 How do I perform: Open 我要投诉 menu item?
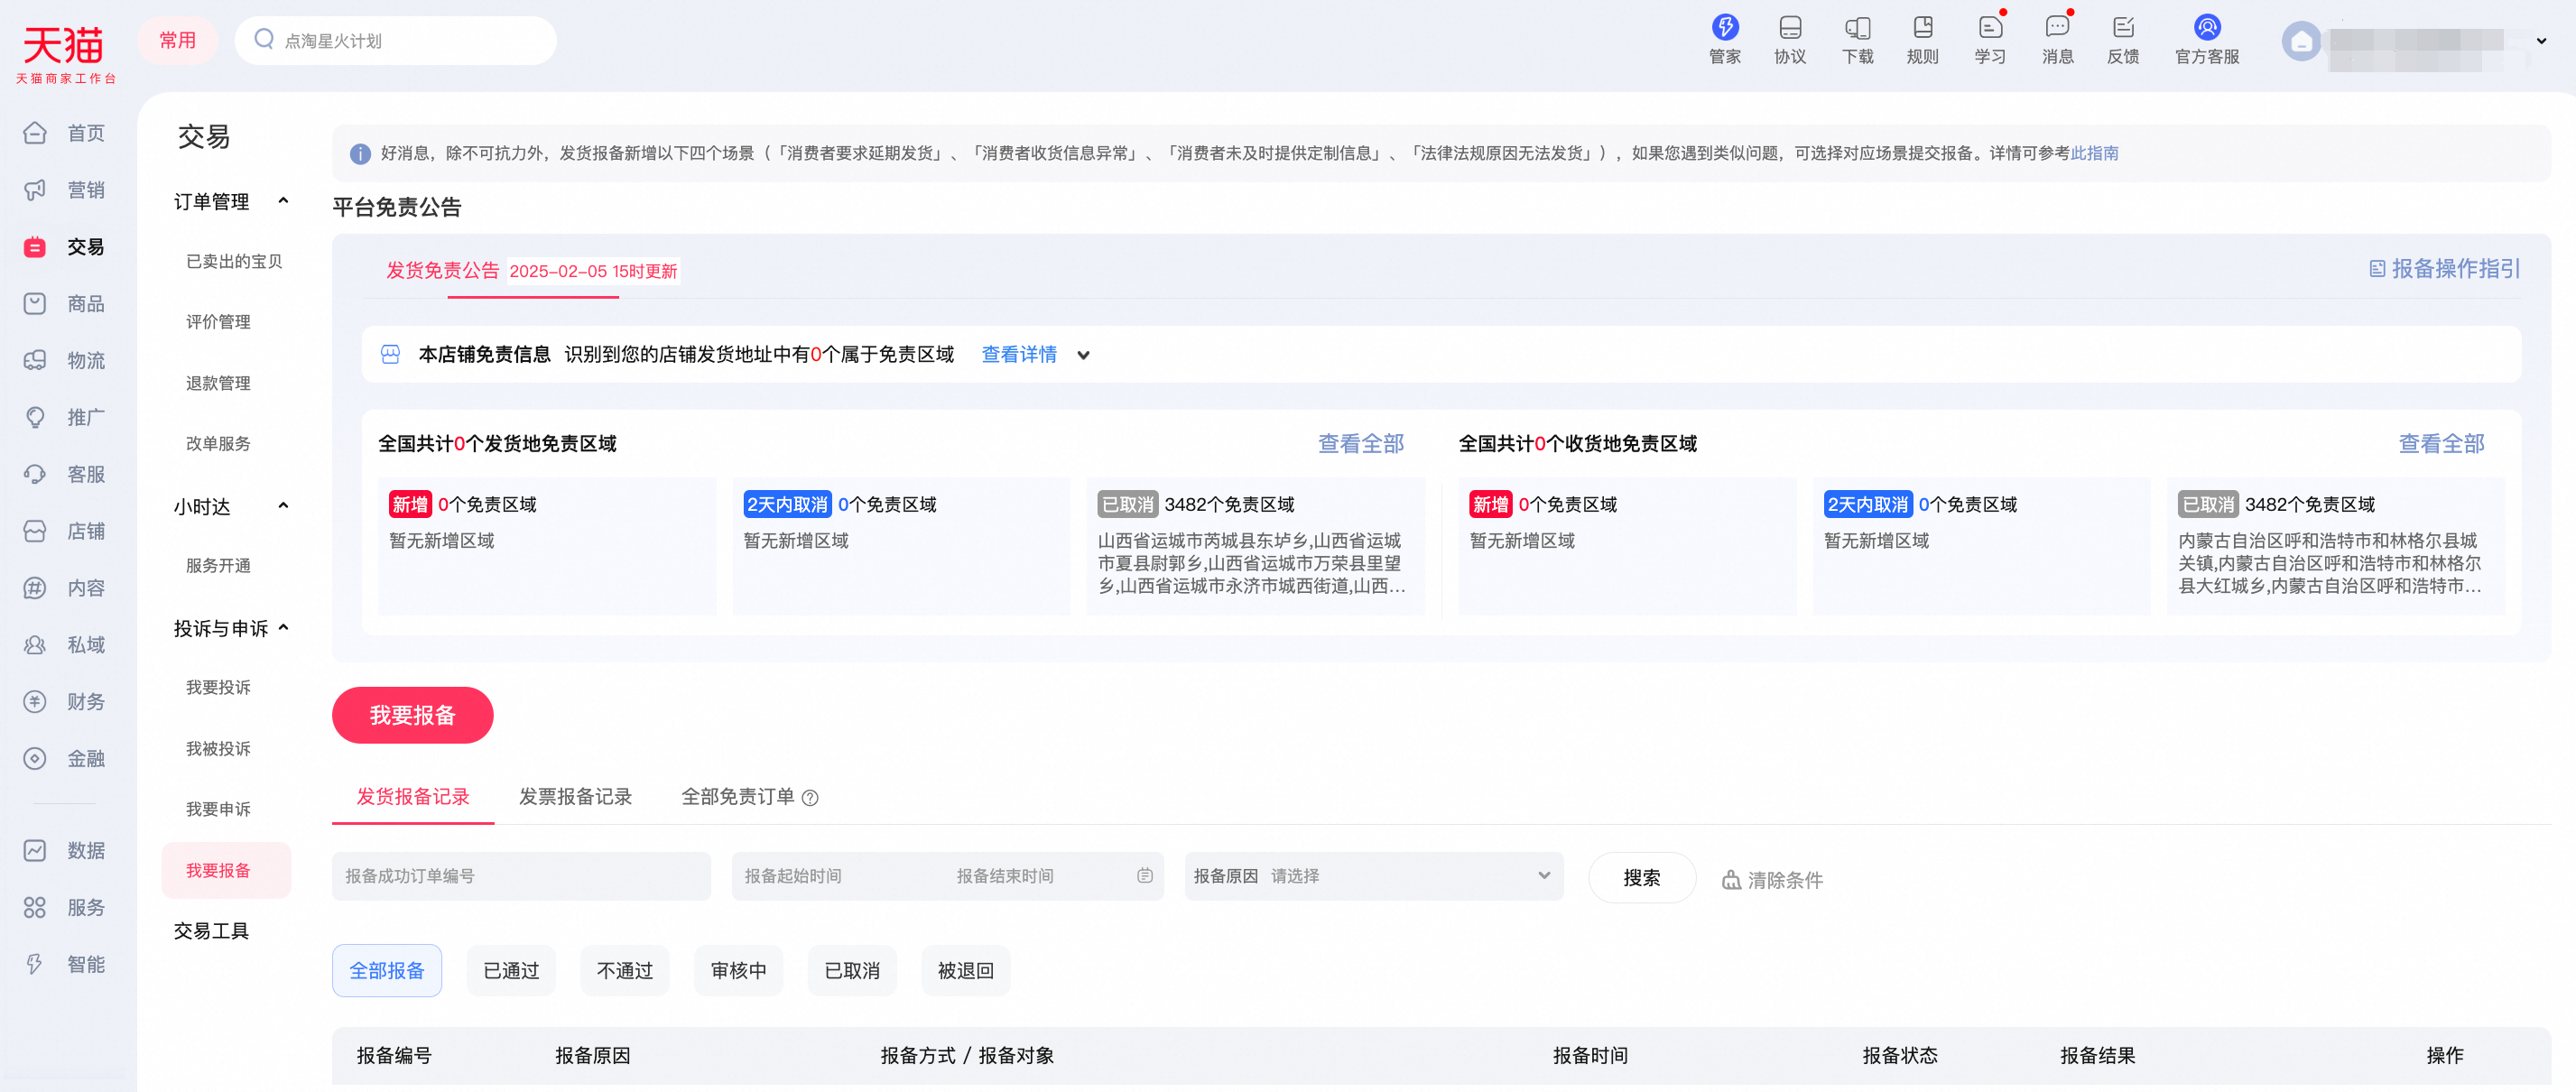[x=218, y=688]
